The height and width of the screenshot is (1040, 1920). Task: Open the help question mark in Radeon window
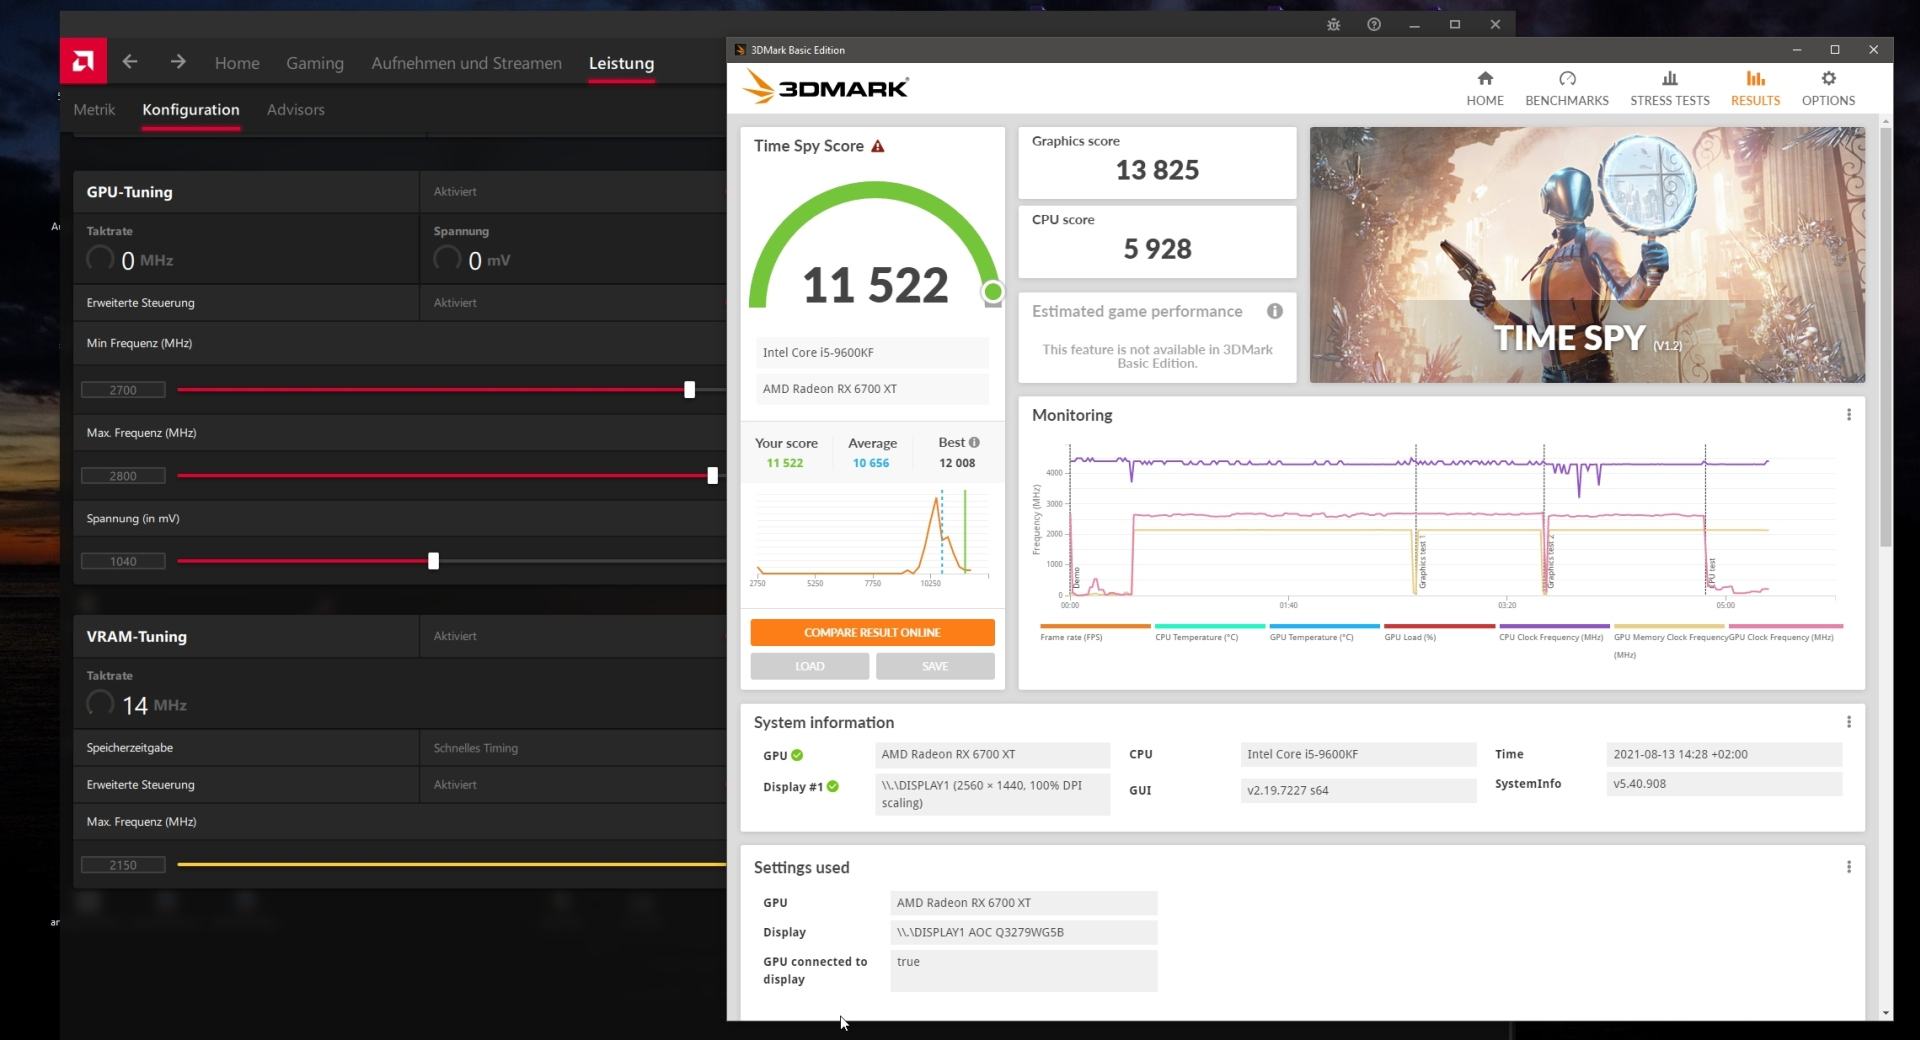coord(1374,24)
